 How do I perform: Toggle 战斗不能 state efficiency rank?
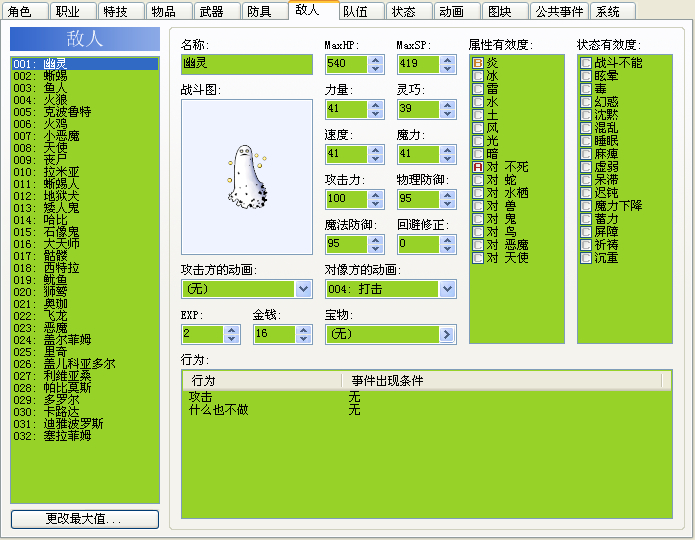586,63
